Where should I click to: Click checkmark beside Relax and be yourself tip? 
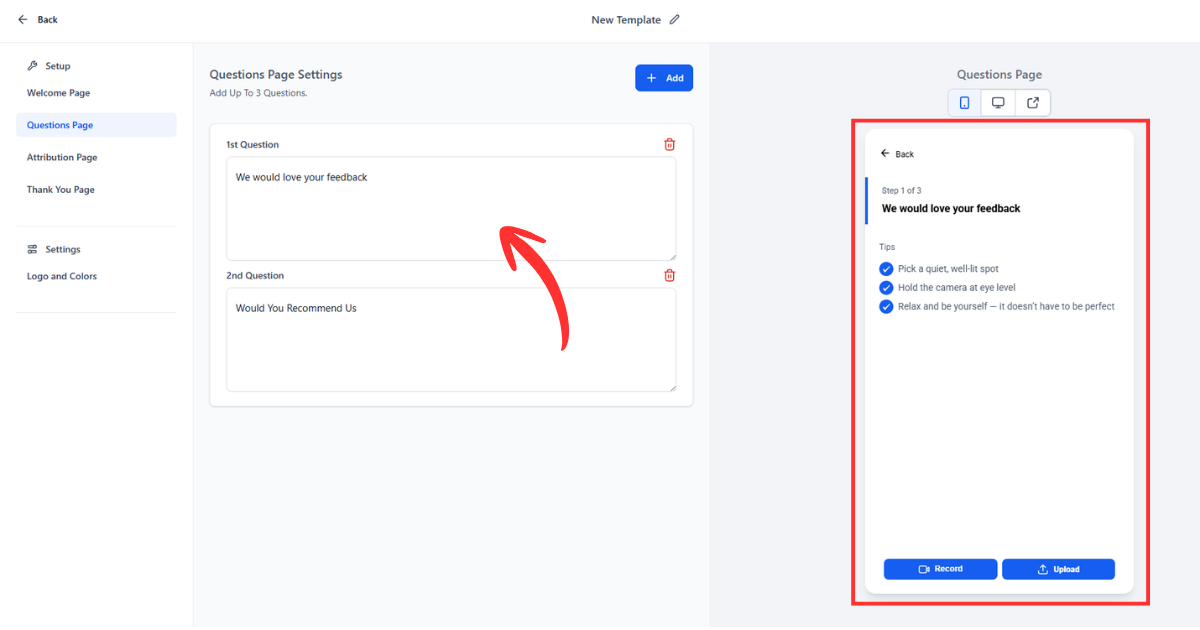tap(886, 307)
